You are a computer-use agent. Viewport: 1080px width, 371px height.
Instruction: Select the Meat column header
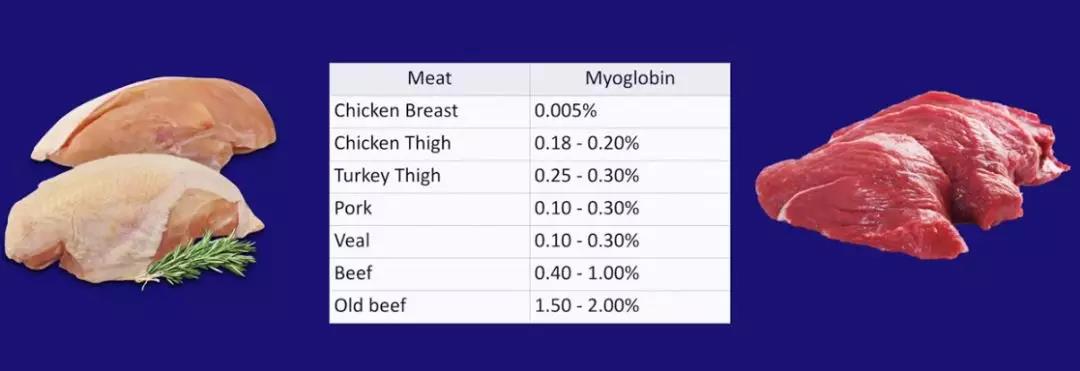tap(429, 78)
